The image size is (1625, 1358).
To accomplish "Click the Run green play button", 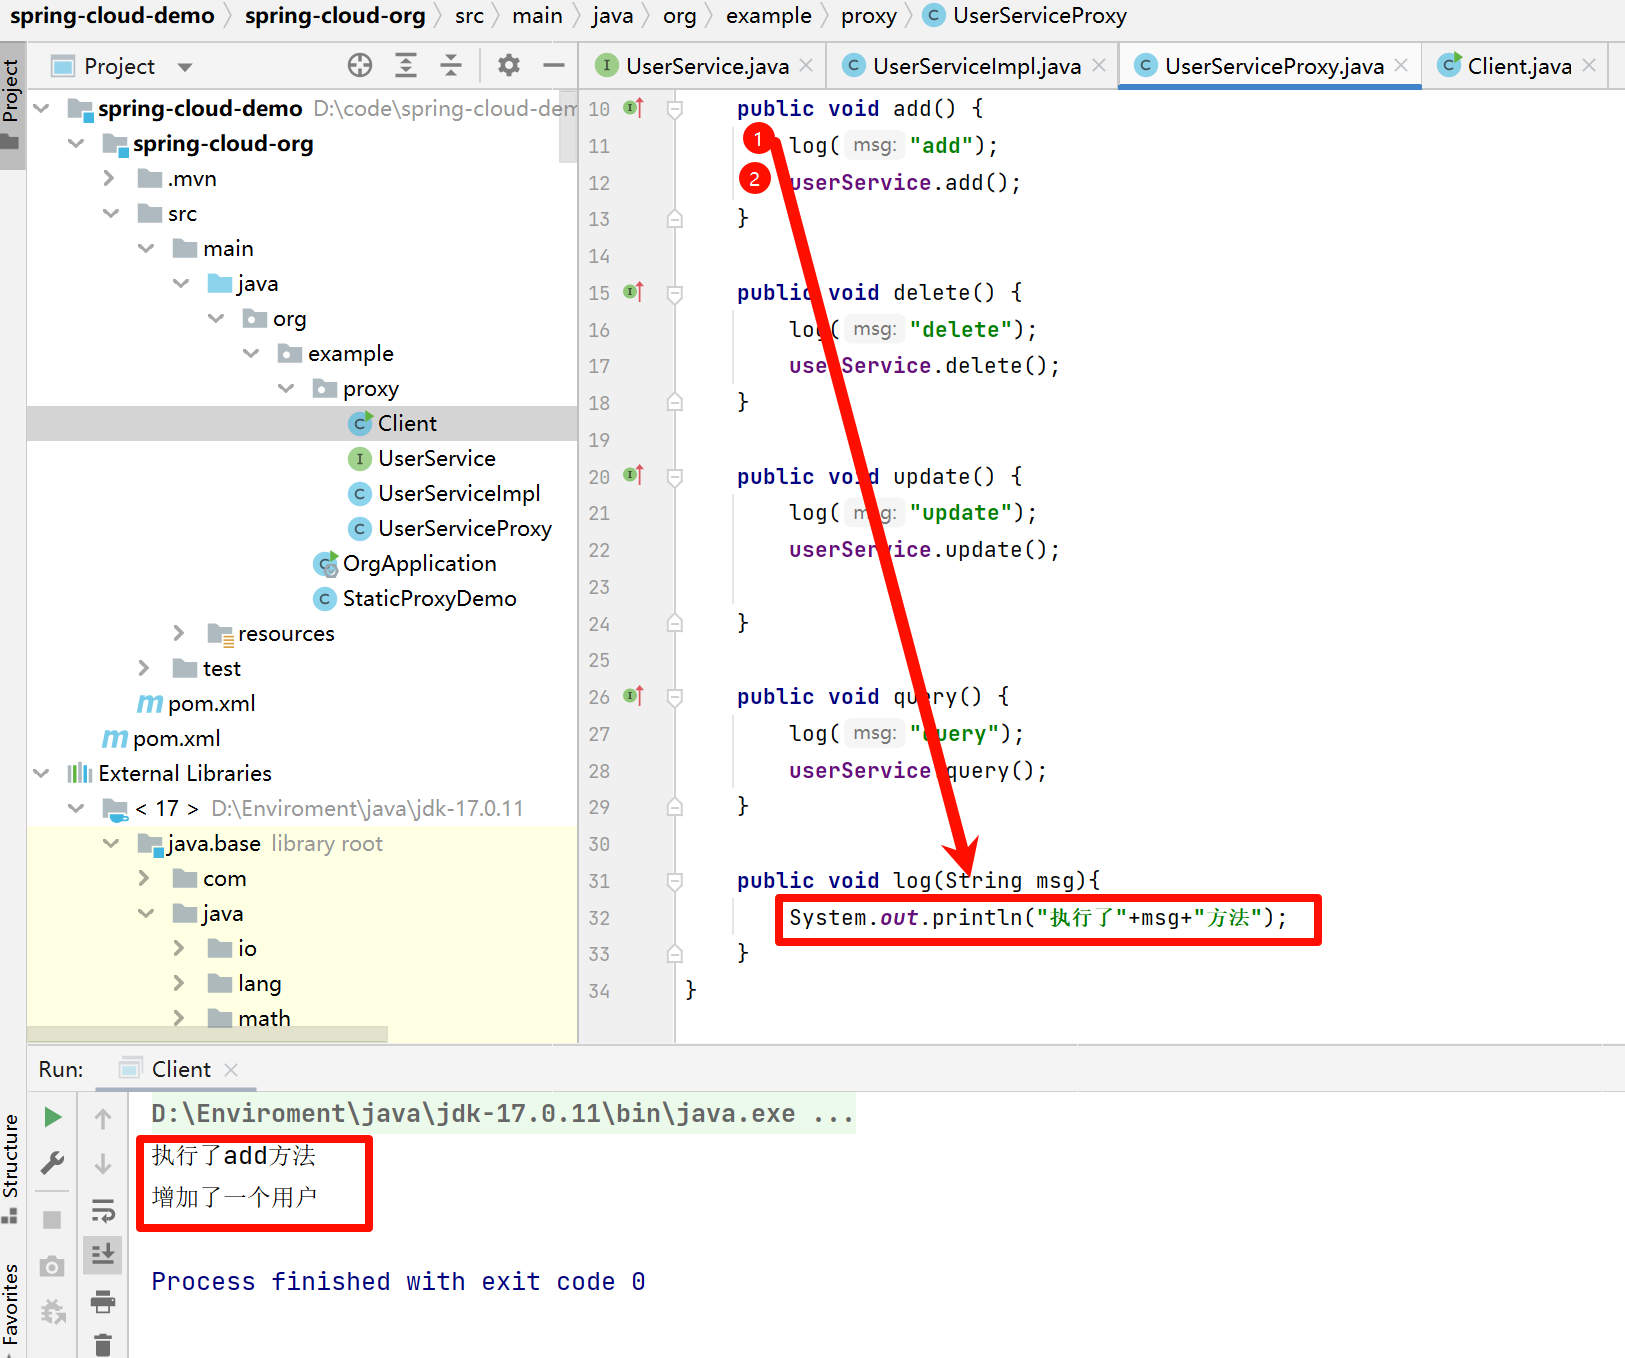I will tap(53, 1117).
